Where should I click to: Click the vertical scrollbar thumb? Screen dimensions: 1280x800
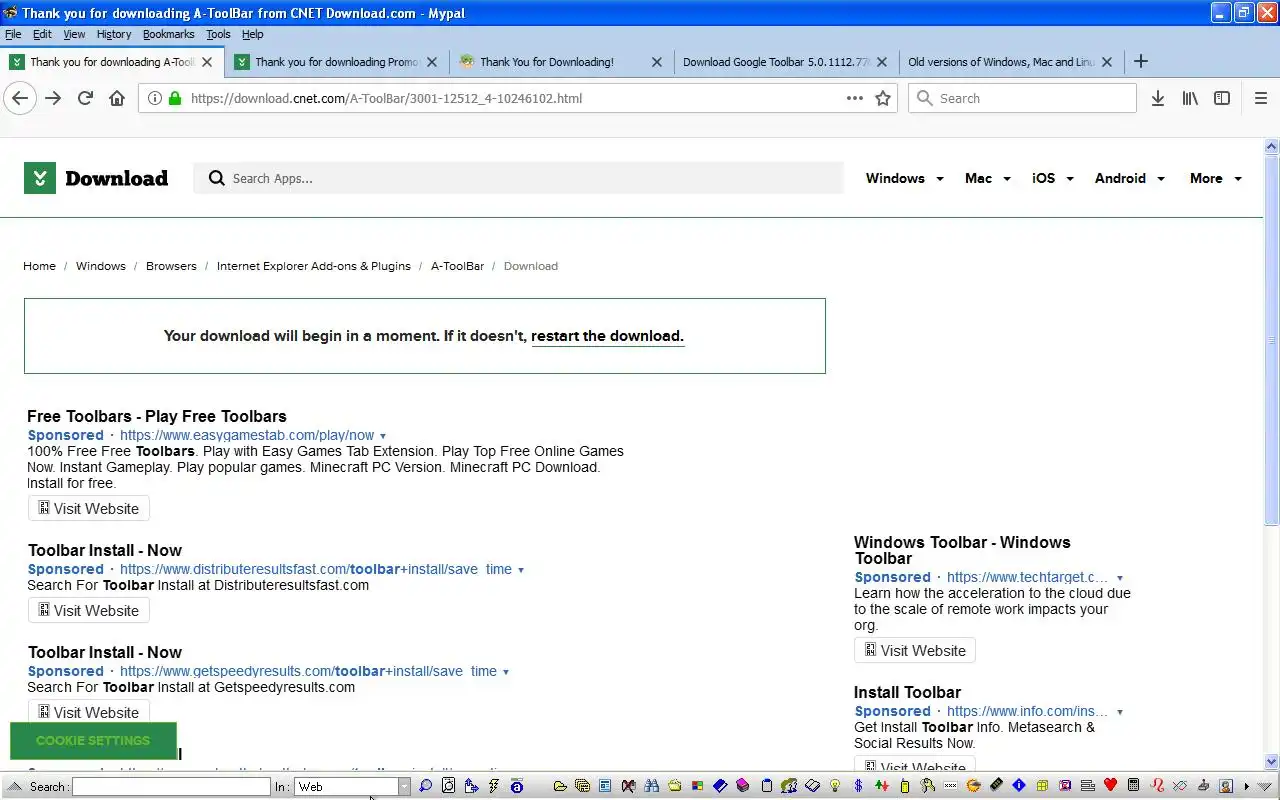point(1272,340)
